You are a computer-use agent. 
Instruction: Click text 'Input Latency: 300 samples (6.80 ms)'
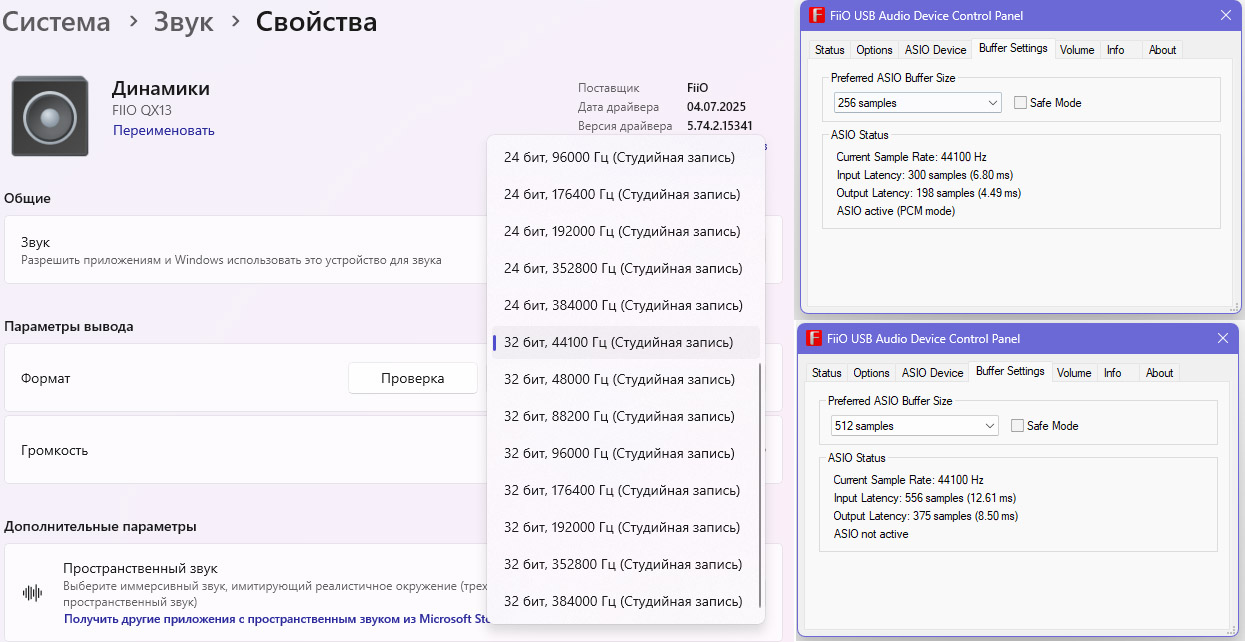[925, 175]
